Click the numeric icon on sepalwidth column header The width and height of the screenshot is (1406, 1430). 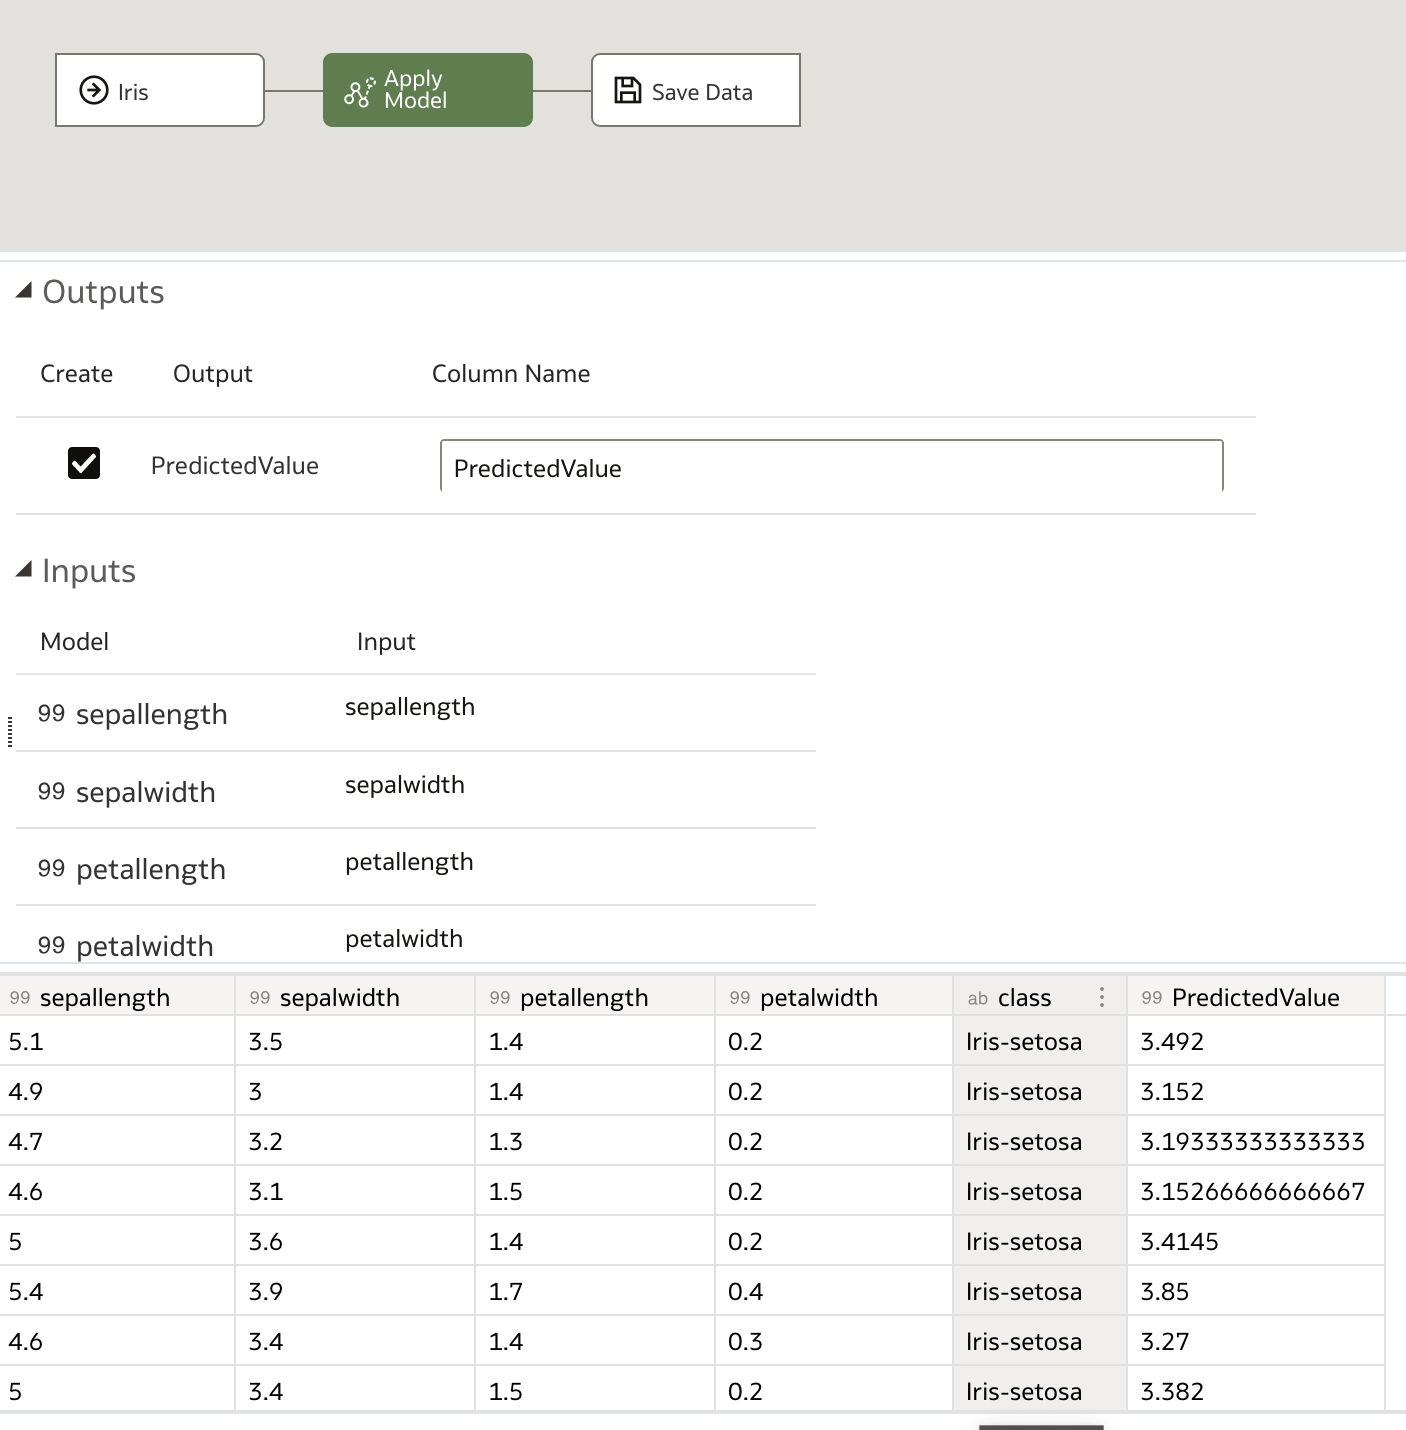(x=261, y=997)
